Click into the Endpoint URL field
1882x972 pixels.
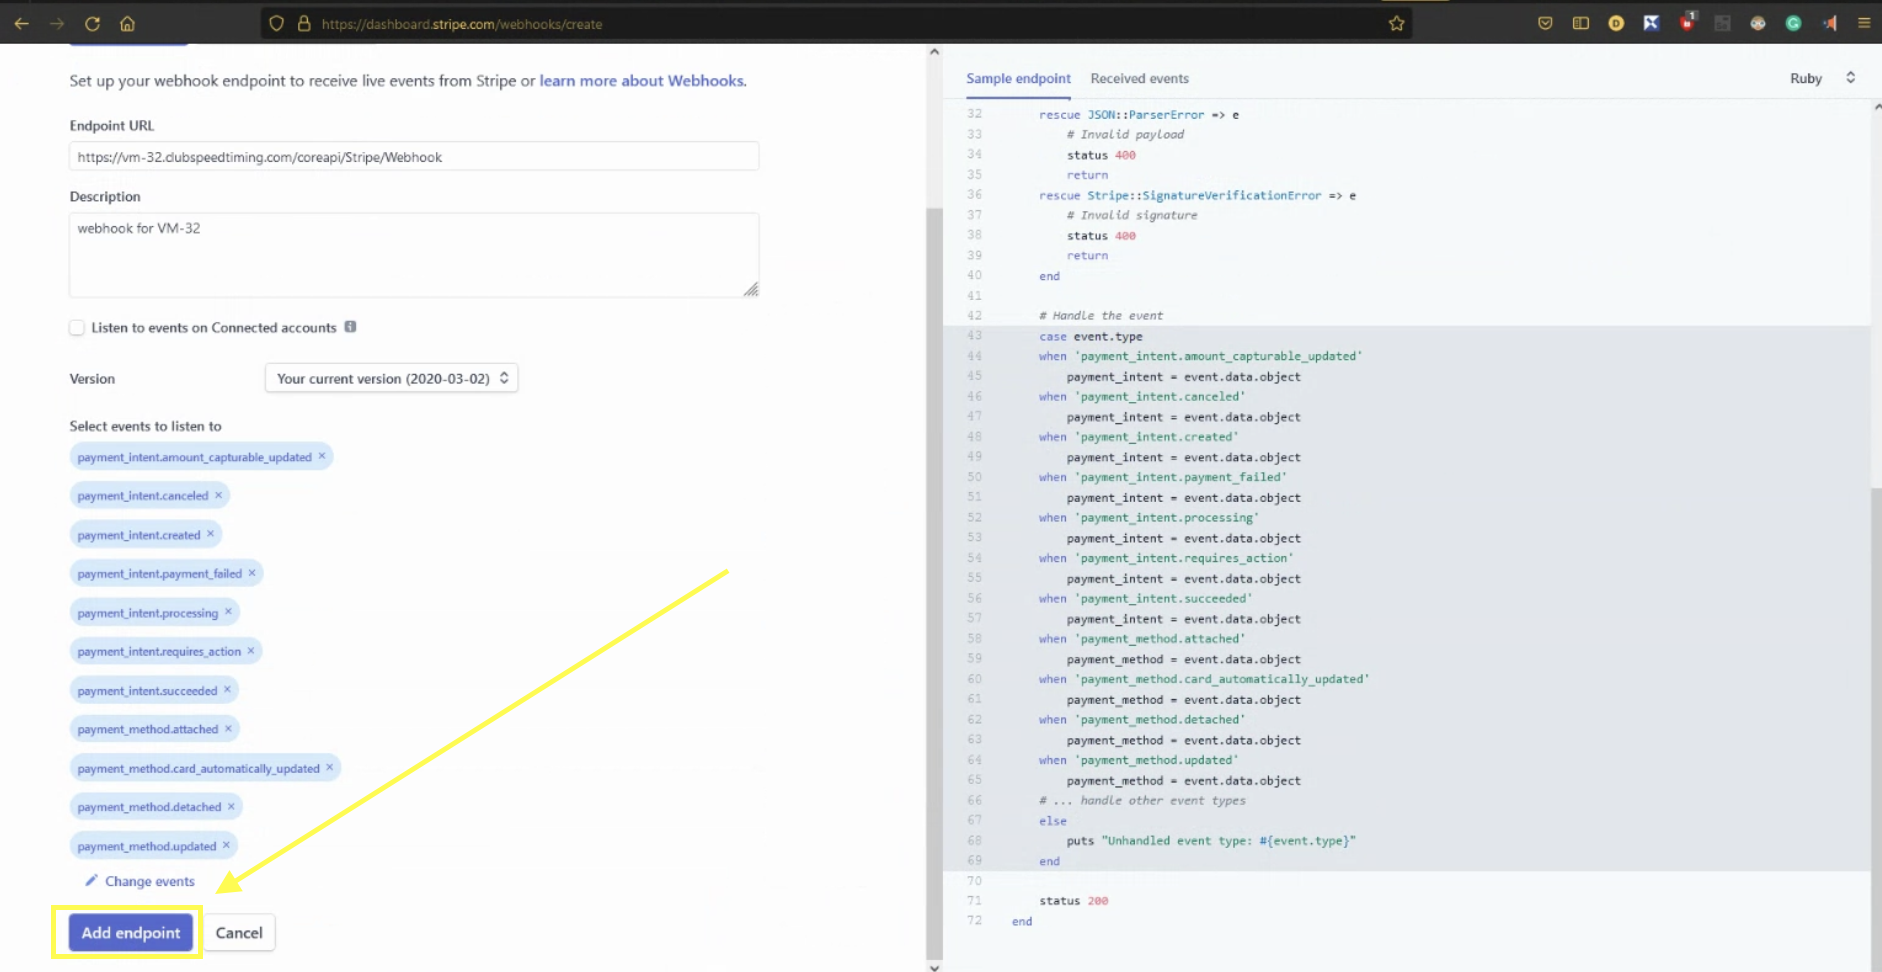pyautogui.click(x=414, y=156)
